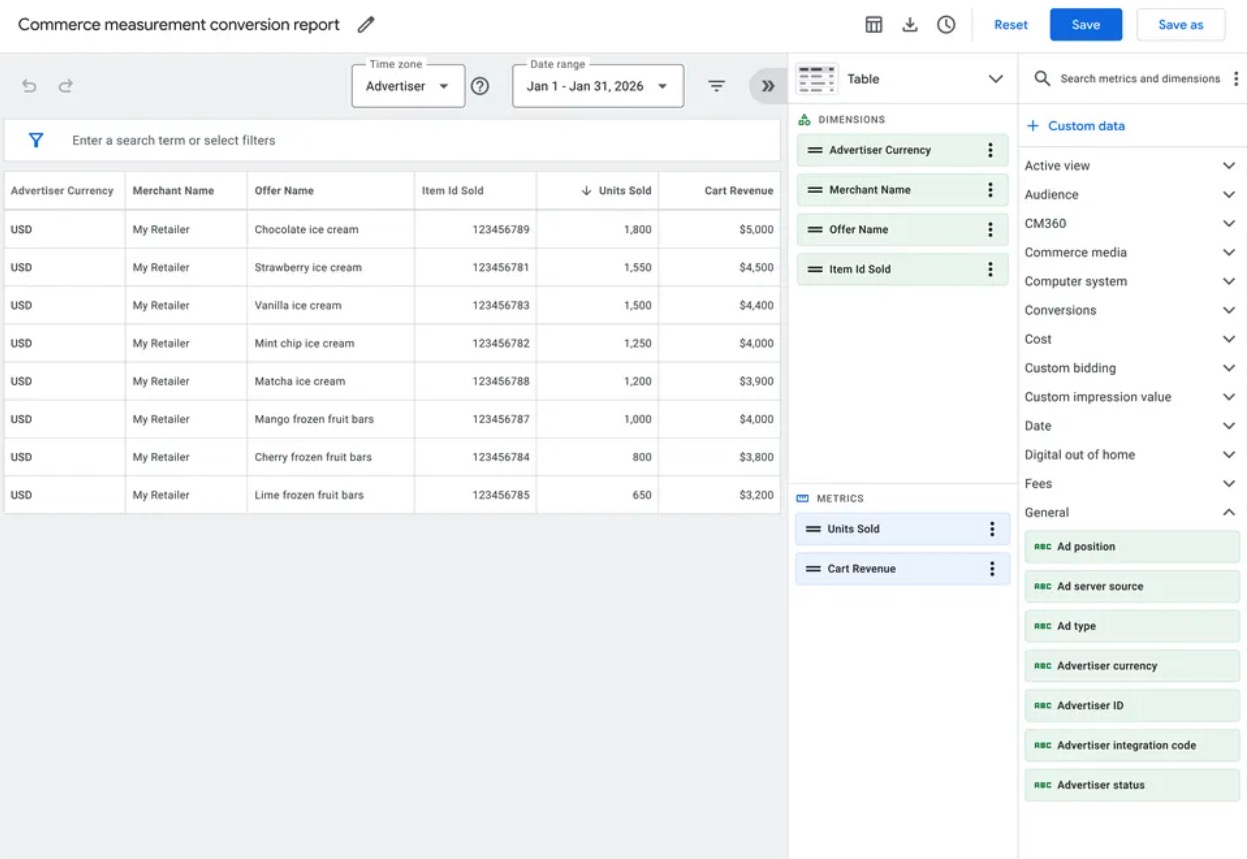Collapse panel with double-chevron button
The width and height of the screenshot is (1247, 859).
point(768,86)
